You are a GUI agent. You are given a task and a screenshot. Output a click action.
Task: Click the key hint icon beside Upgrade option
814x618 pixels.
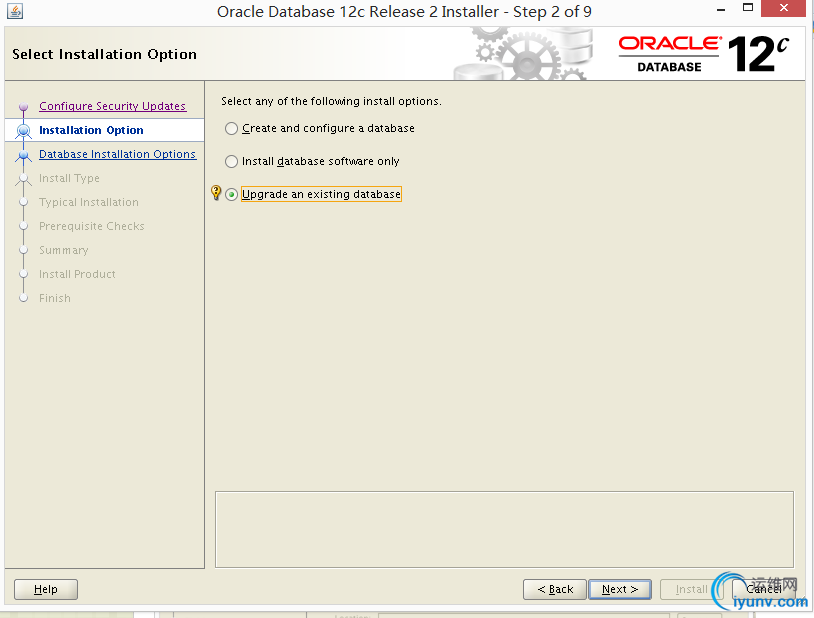216,193
